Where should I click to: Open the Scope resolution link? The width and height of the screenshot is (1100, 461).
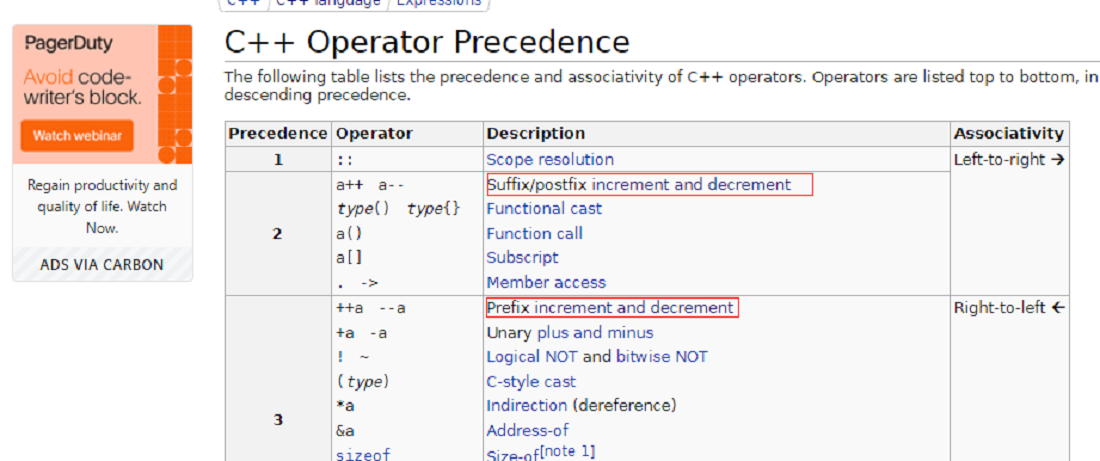(x=550, y=159)
